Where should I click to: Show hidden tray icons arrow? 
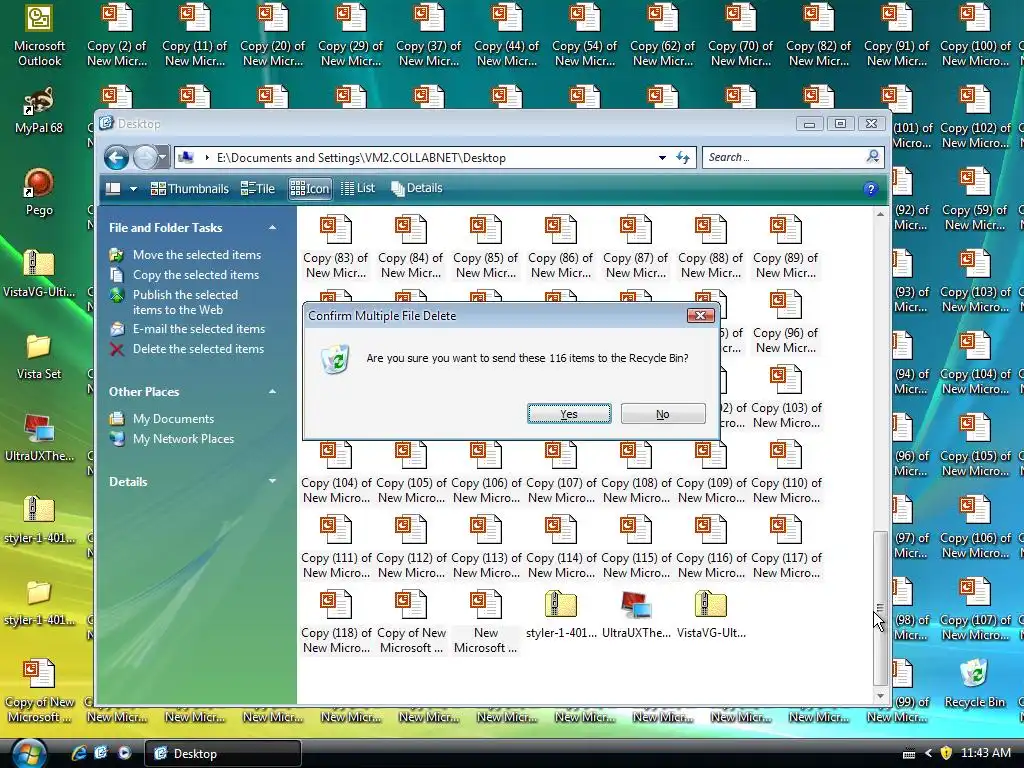click(928, 753)
